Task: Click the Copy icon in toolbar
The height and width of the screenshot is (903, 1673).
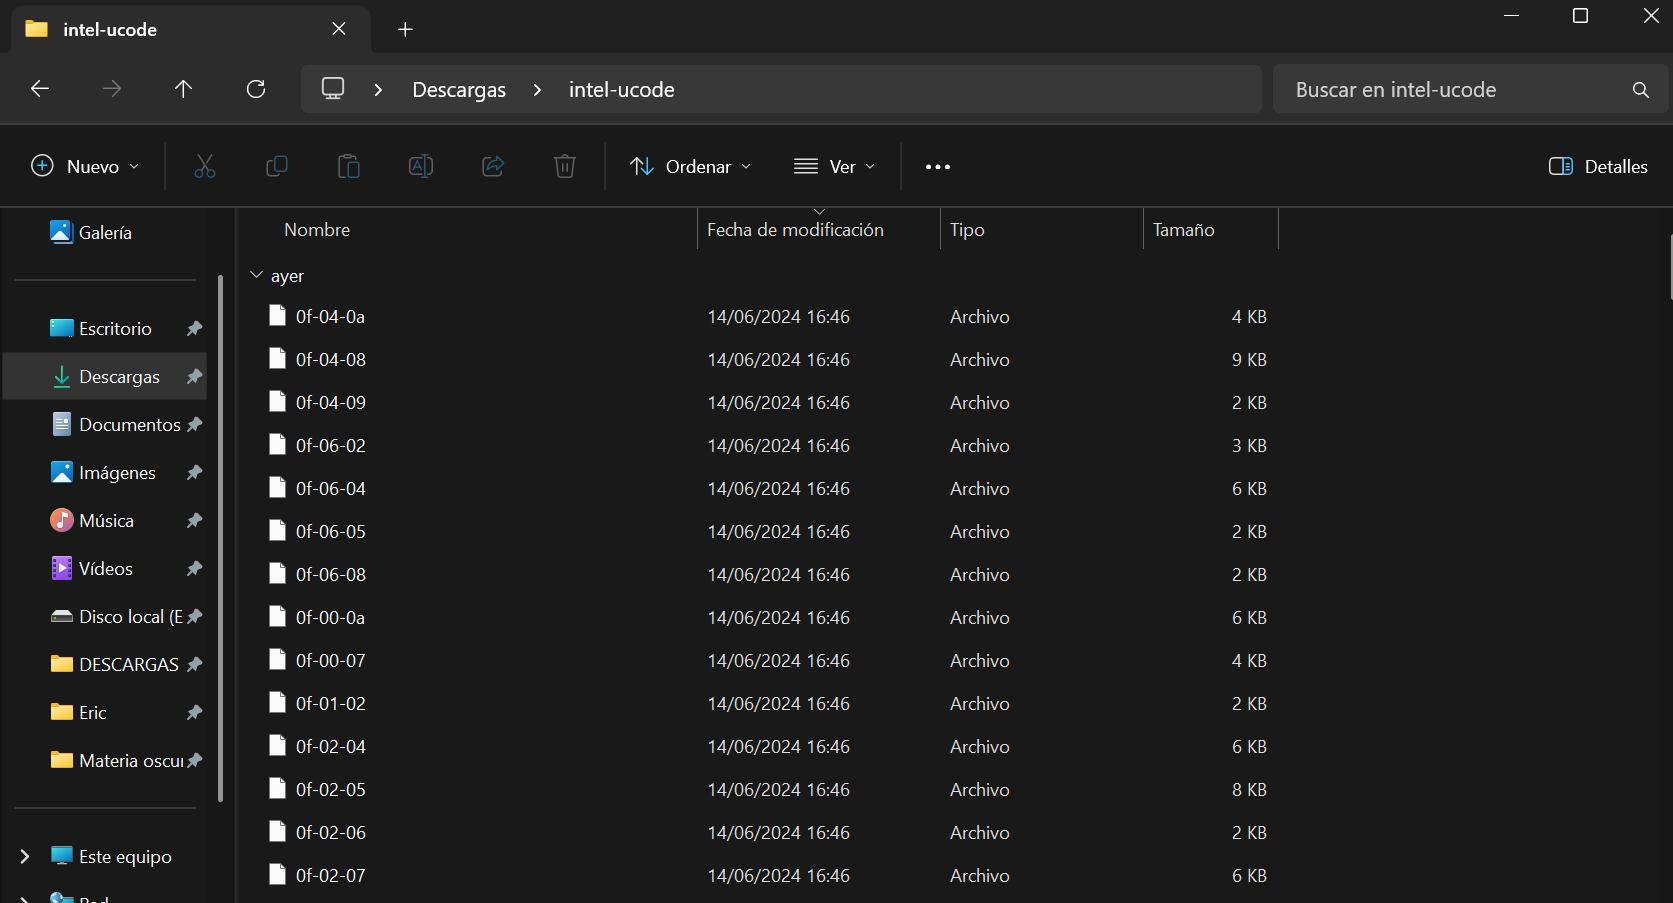Action: tap(277, 166)
